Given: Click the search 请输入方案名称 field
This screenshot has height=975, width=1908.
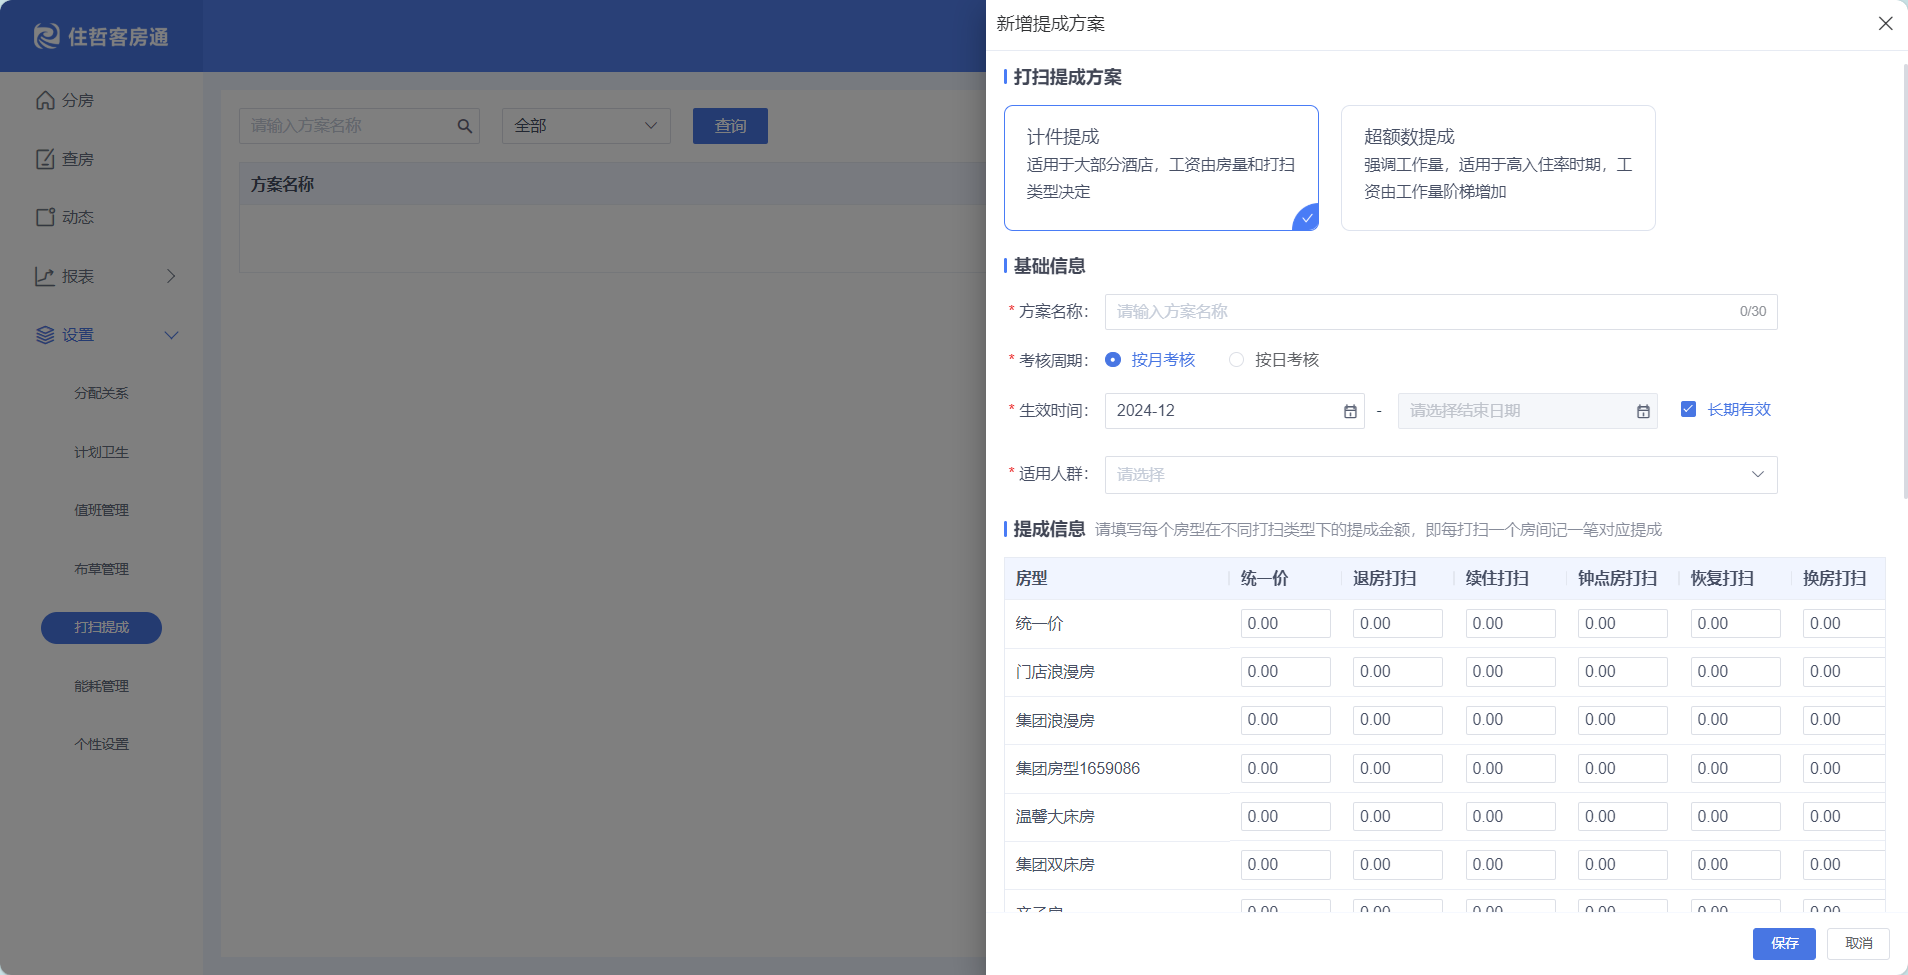Looking at the screenshot, I should pyautogui.click(x=359, y=126).
